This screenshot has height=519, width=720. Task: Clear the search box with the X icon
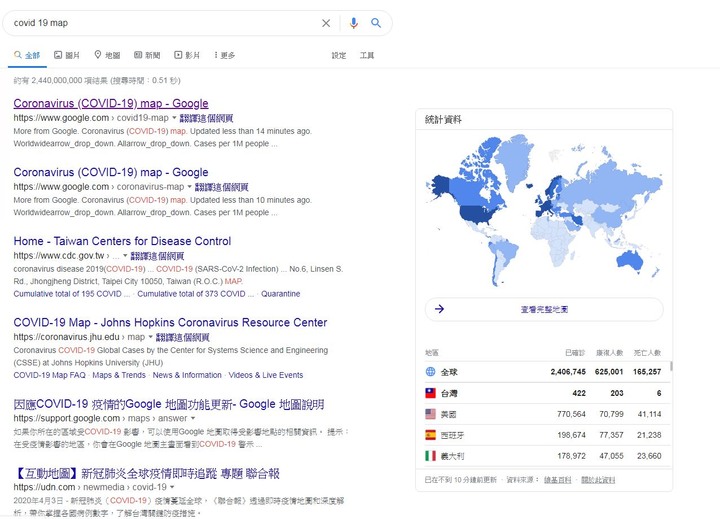(x=326, y=23)
